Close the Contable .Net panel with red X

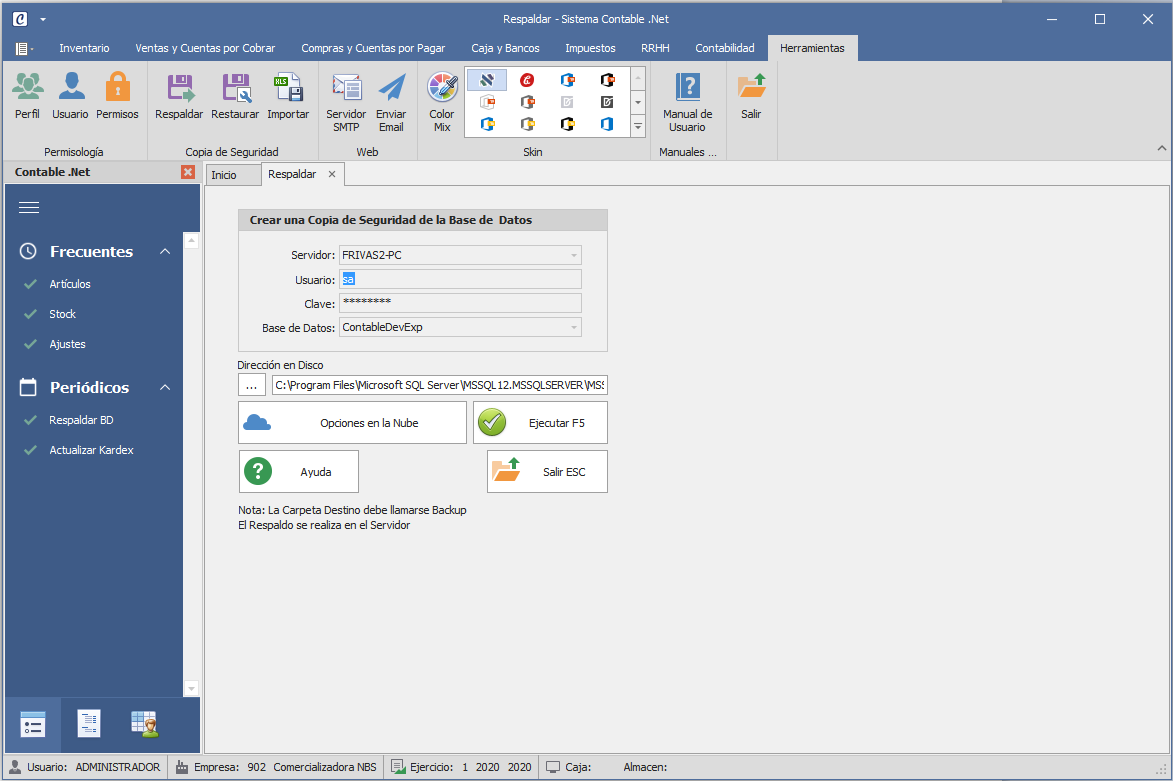(188, 172)
